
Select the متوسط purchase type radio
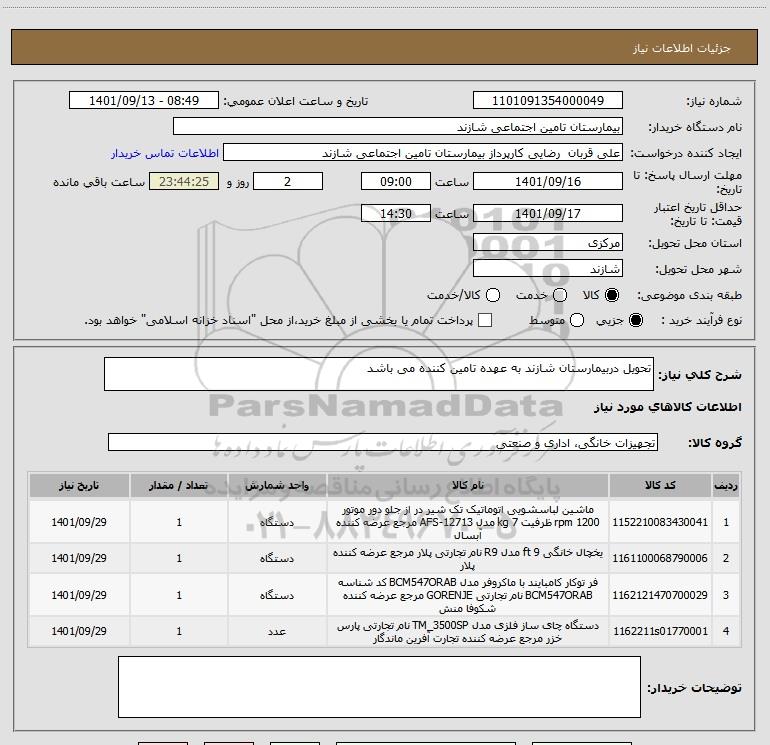(x=577, y=320)
